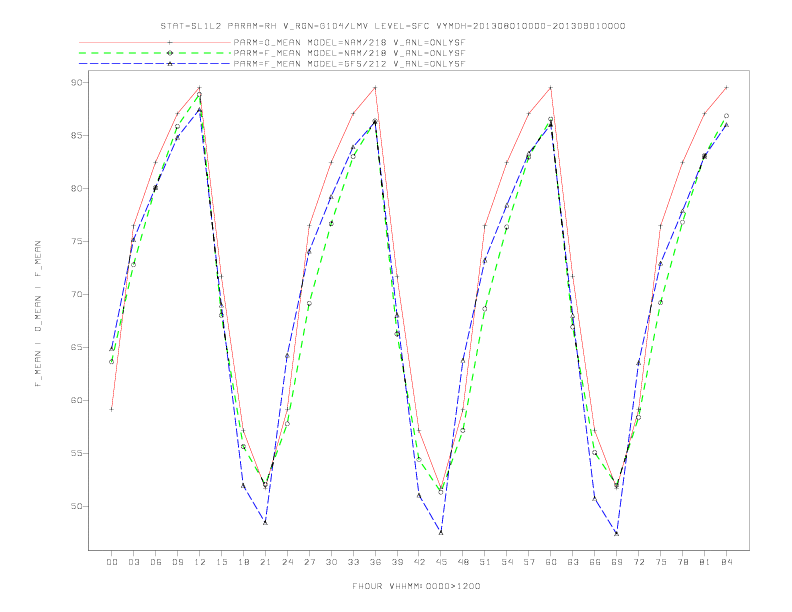Click the circle marker on the green legend line
Image resolution: width=792 pixels, height=612 pixels.
(x=170, y=53)
